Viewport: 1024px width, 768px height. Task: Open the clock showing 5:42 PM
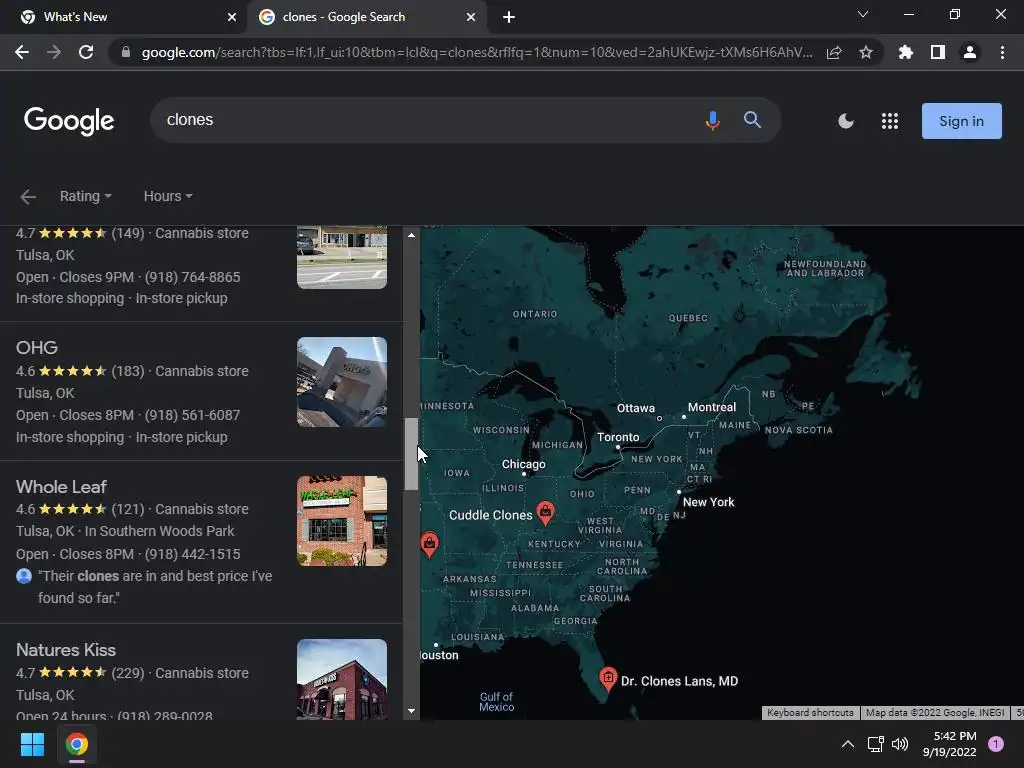pos(949,744)
